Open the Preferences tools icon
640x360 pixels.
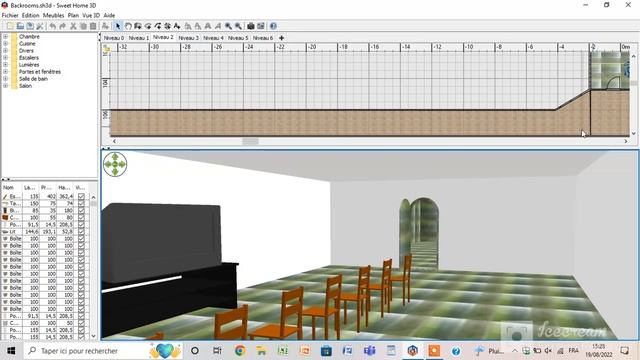pyautogui.click(x=40, y=26)
